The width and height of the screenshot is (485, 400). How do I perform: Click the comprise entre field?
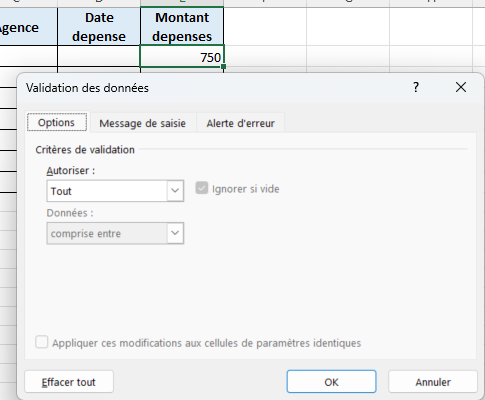[107, 233]
